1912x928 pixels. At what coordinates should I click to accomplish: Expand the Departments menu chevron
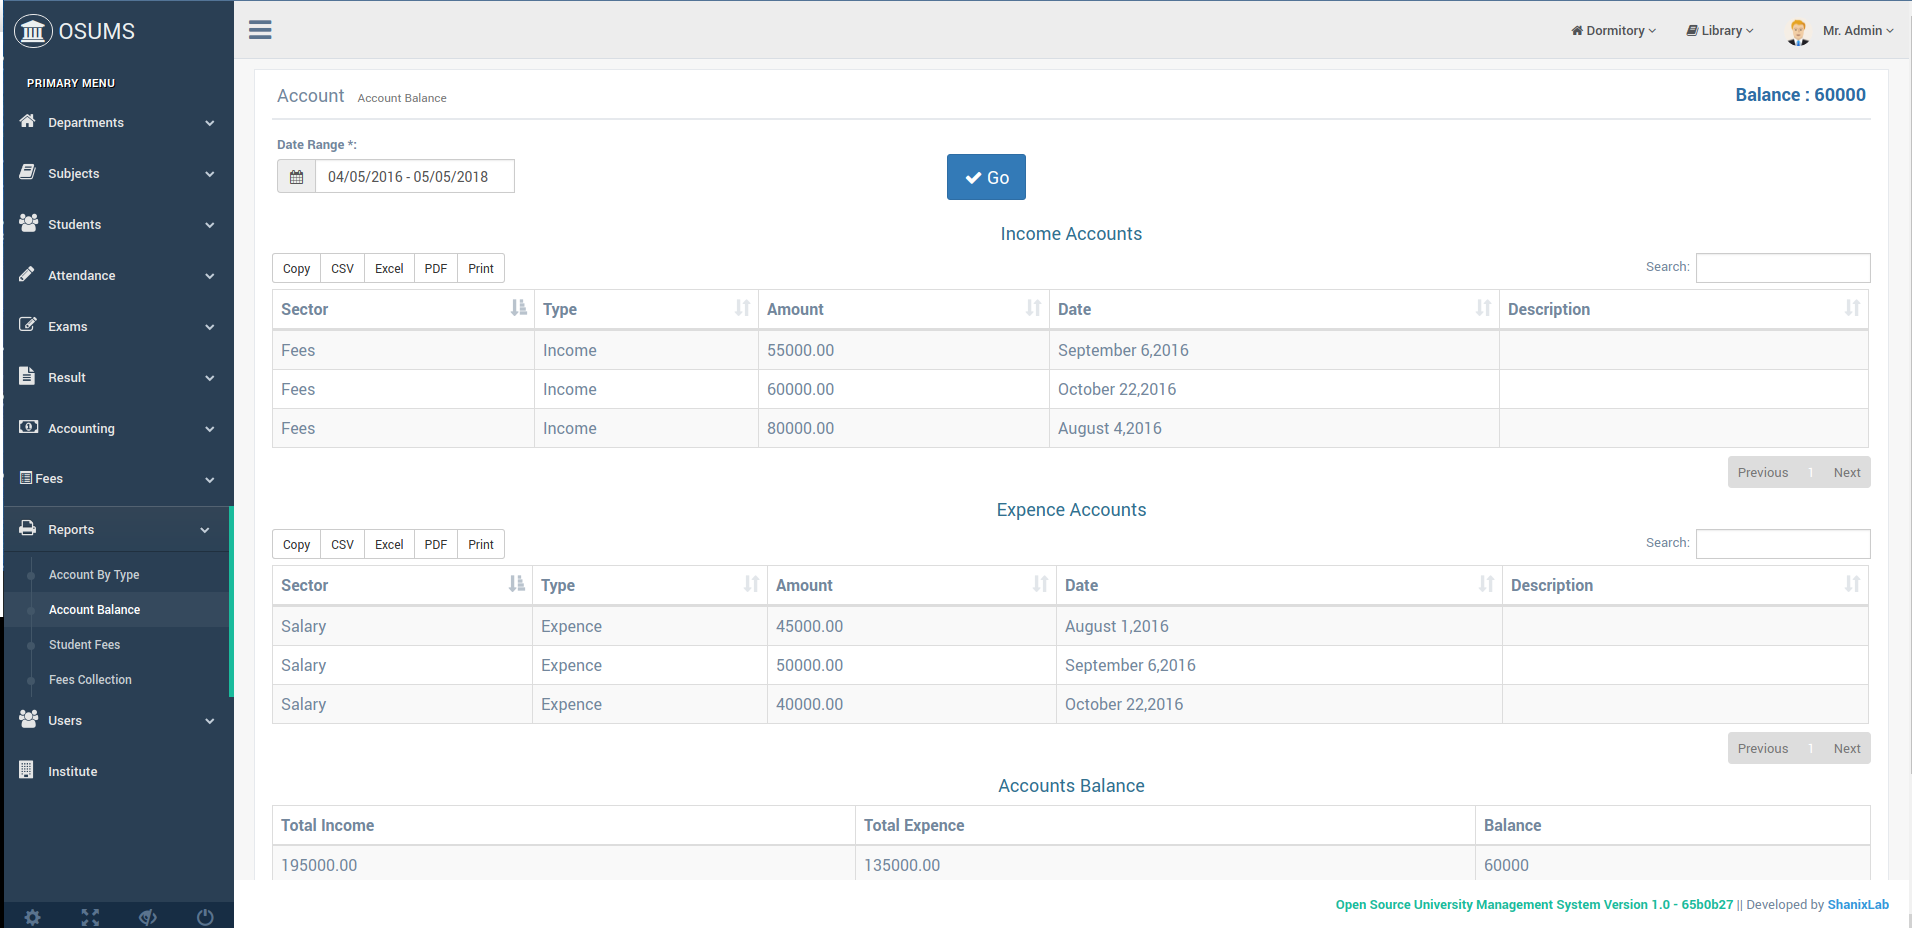(210, 123)
